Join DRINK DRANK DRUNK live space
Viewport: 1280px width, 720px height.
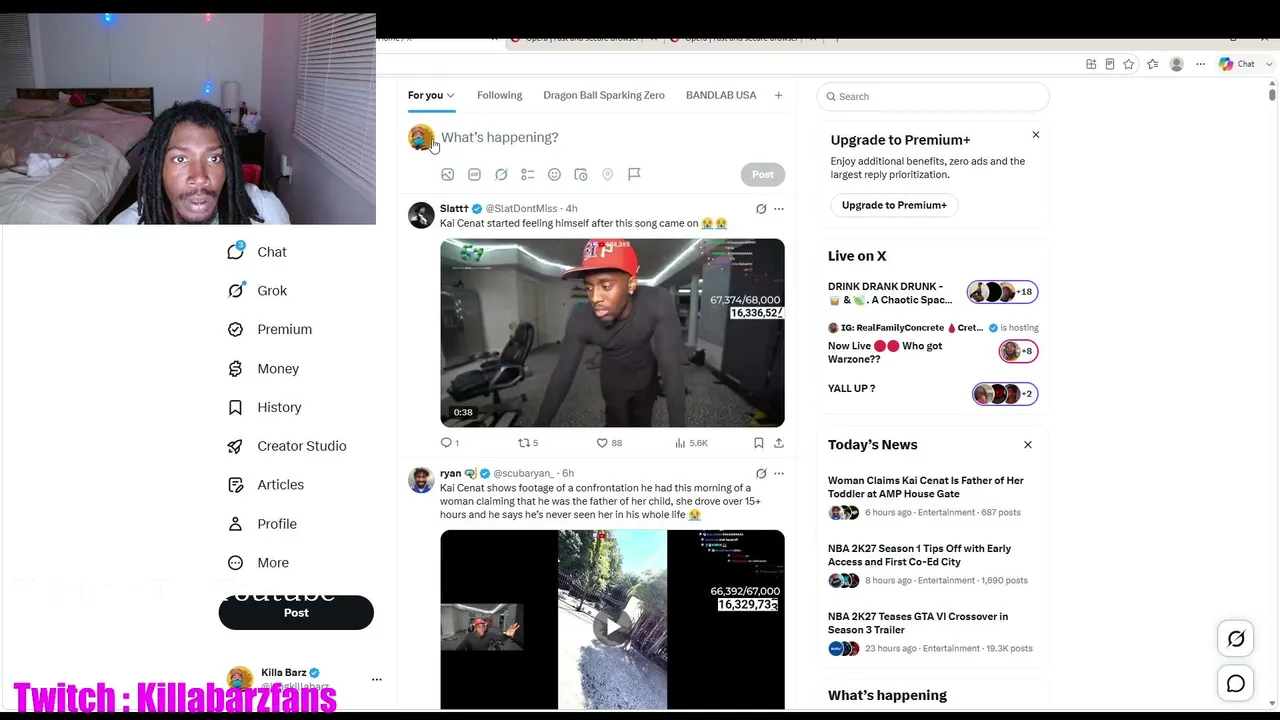click(x=933, y=293)
